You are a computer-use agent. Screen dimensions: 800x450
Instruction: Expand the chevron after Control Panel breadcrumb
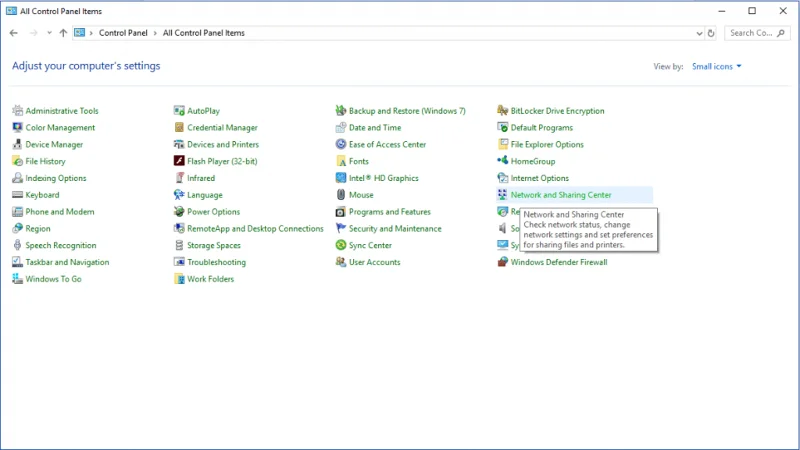(156, 33)
